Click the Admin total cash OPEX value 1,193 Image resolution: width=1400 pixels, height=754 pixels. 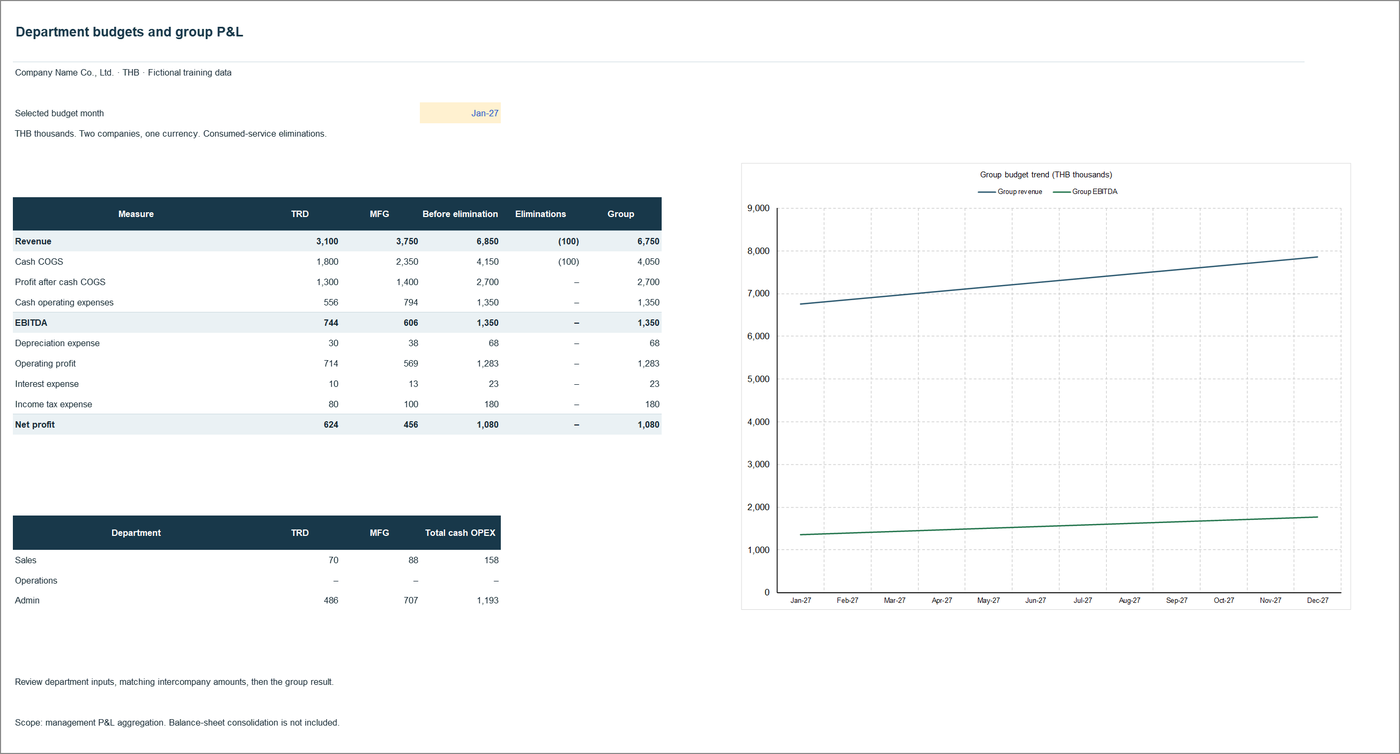coord(487,601)
